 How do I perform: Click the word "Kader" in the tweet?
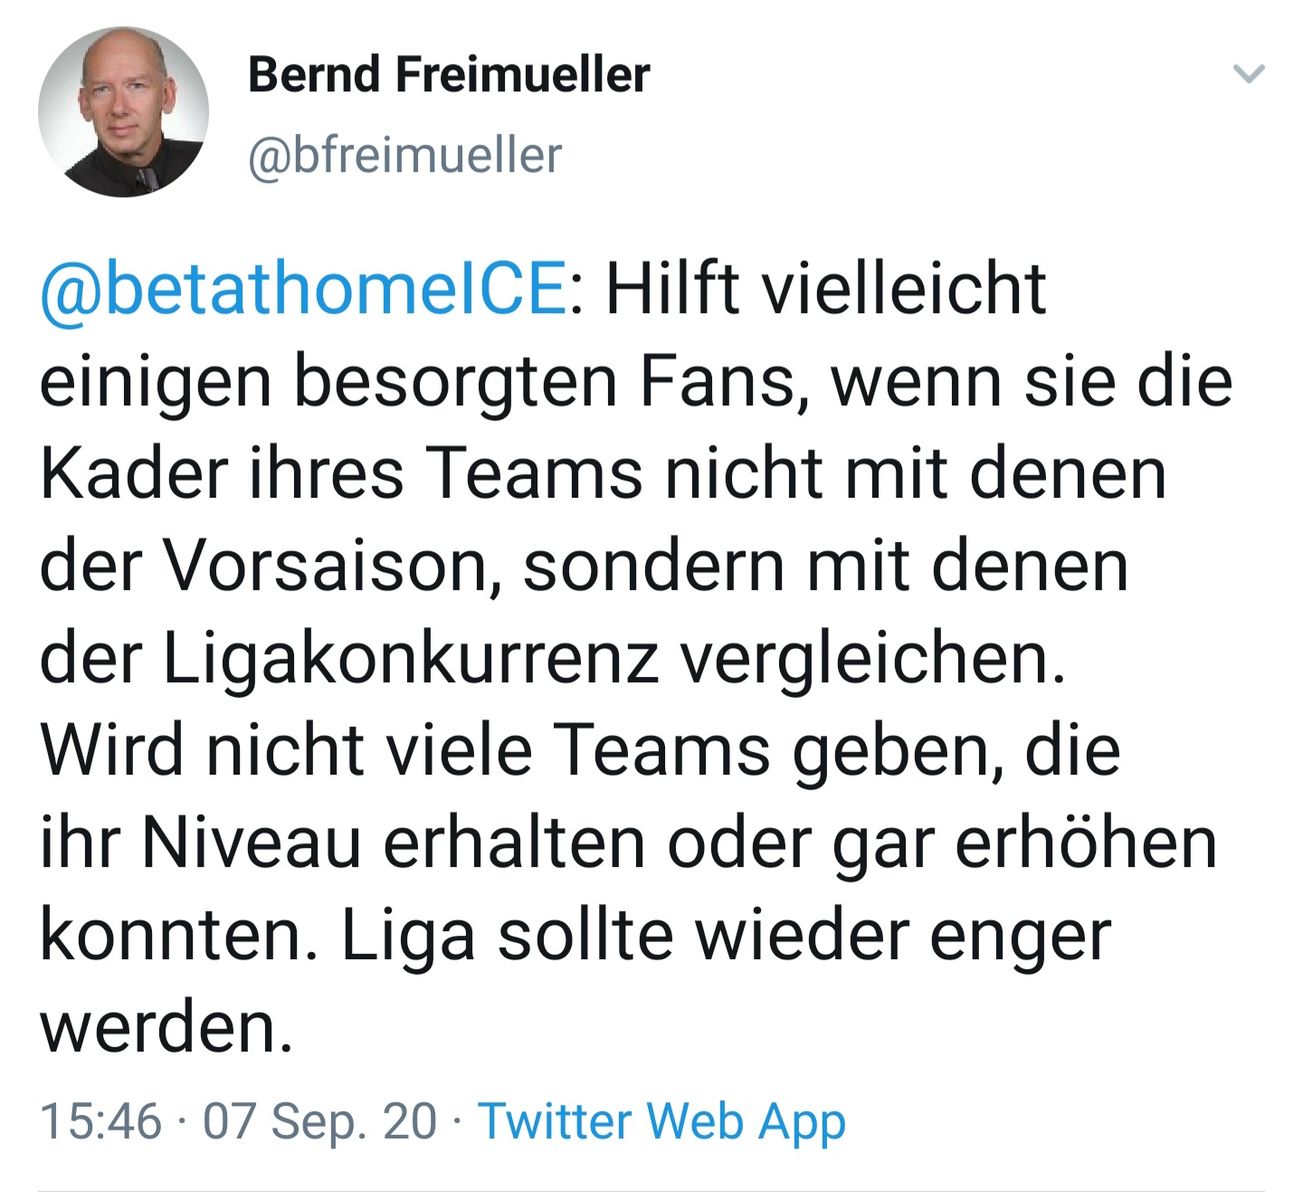point(134,474)
